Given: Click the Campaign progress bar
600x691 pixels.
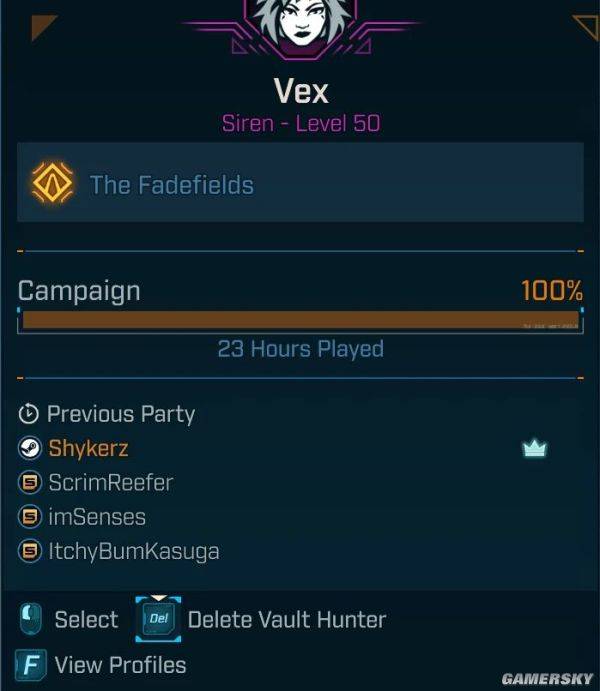Looking at the screenshot, I should click(300, 320).
